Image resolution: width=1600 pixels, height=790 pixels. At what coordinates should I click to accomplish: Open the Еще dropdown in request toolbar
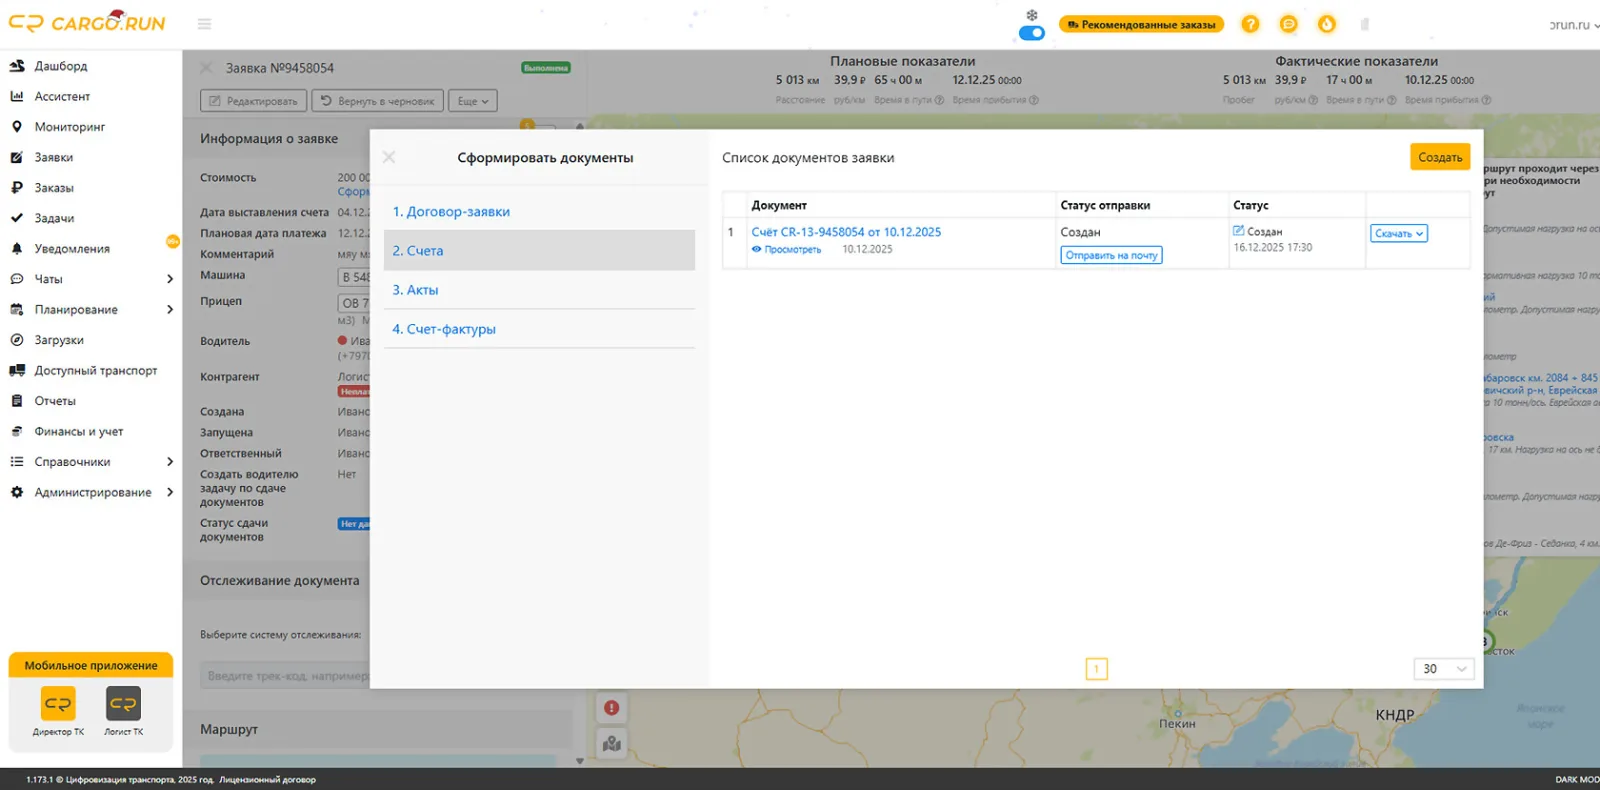click(x=473, y=101)
